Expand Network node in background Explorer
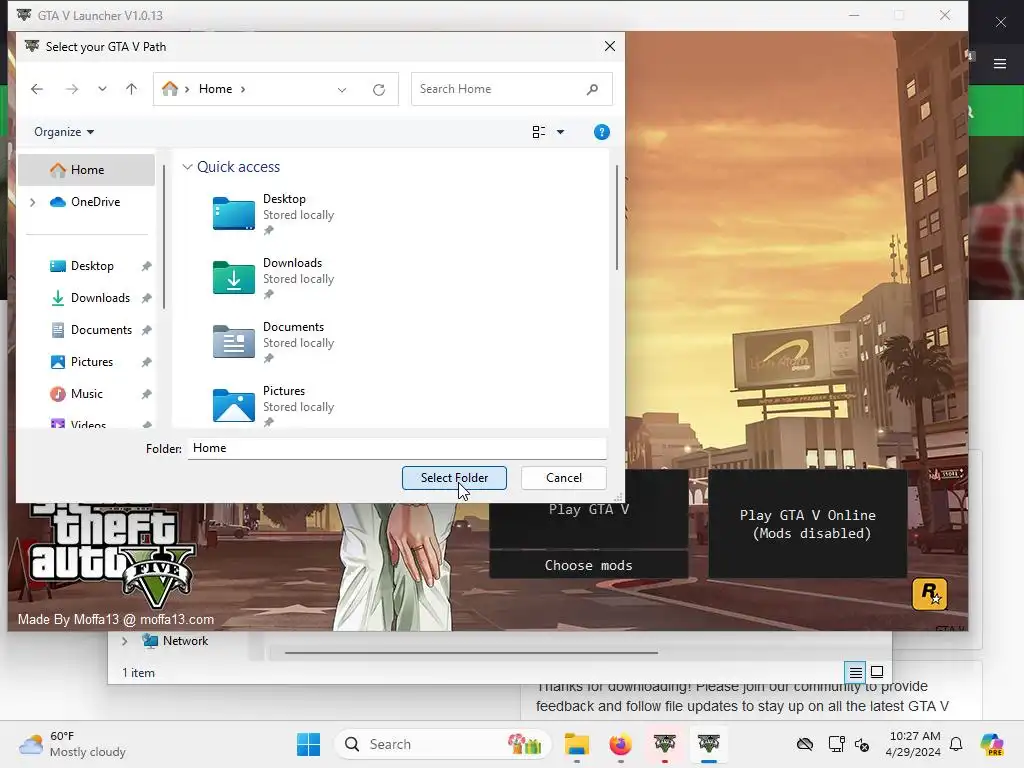1024x768 pixels. tap(125, 641)
